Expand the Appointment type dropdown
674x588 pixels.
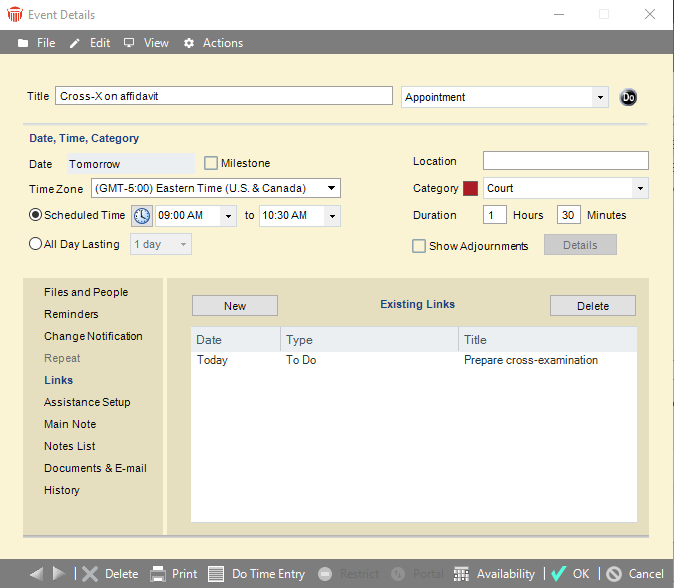(599, 97)
